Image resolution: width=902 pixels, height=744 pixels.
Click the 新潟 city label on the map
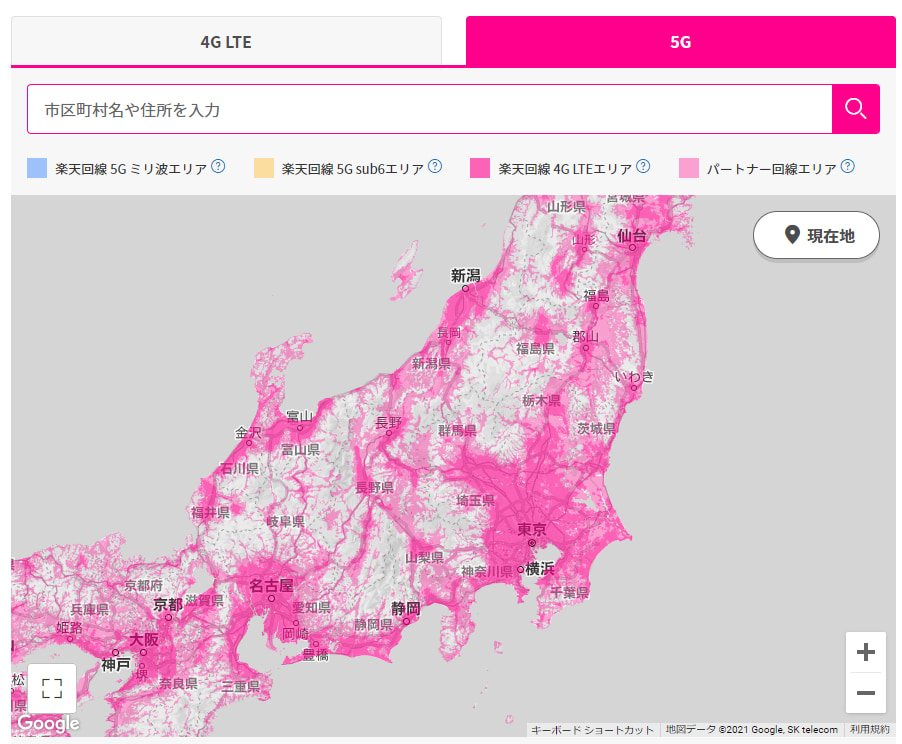click(465, 276)
